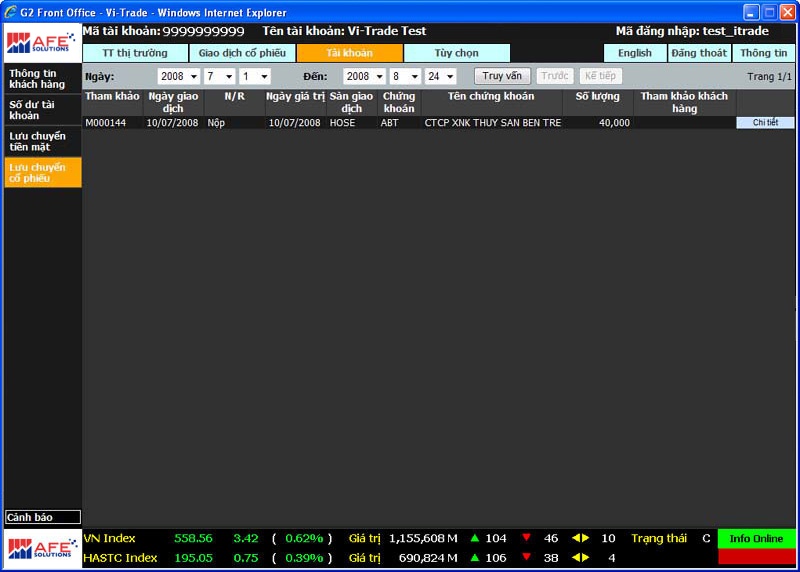Click the VN Index value 558.56
The width and height of the screenshot is (800, 572).
(x=193, y=538)
